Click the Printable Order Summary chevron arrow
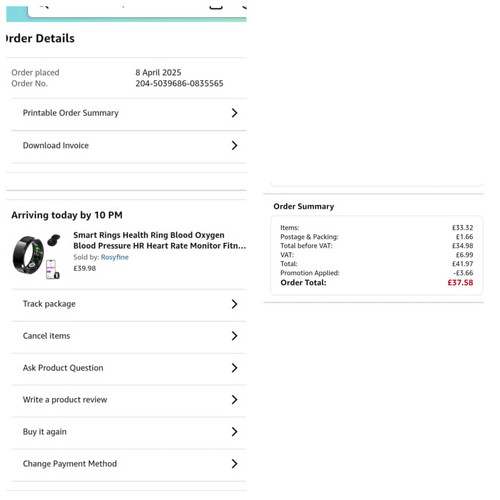The width and height of the screenshot is (500, 500). pos(234,113)
